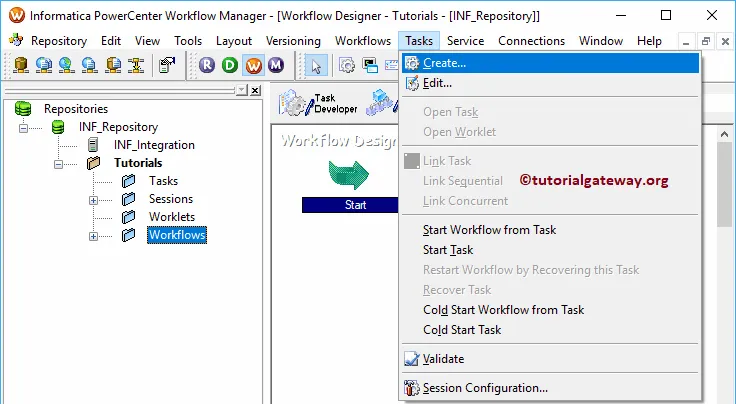Click the orange W Workflow Manager icon

[x=253, y=66]
